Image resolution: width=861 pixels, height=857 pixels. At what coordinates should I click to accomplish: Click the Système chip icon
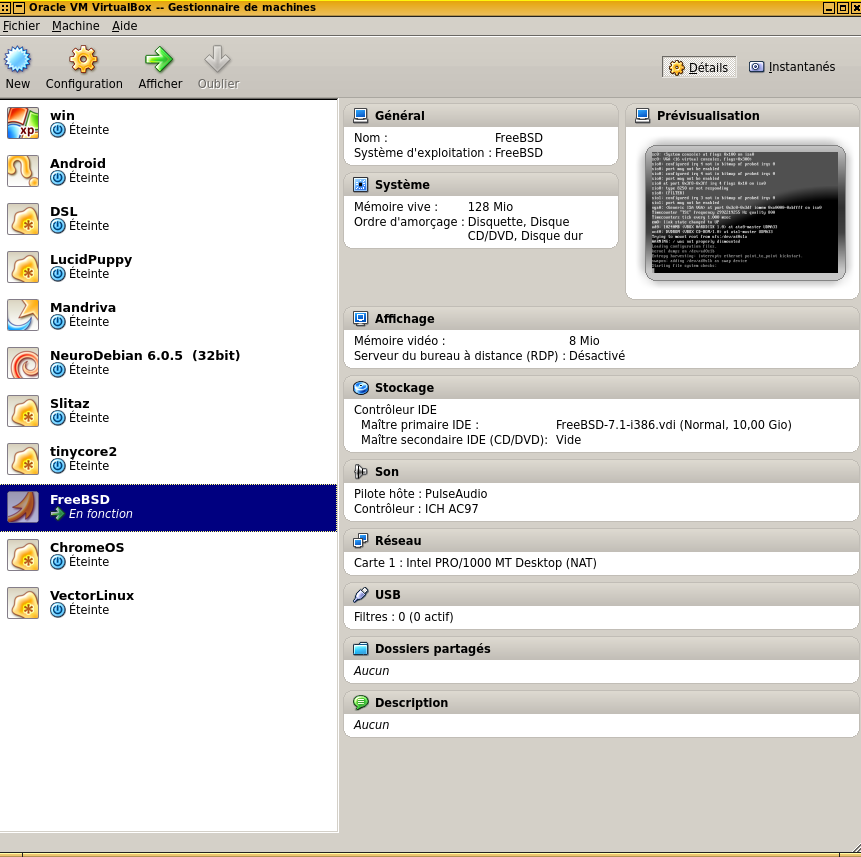point(361,184)
